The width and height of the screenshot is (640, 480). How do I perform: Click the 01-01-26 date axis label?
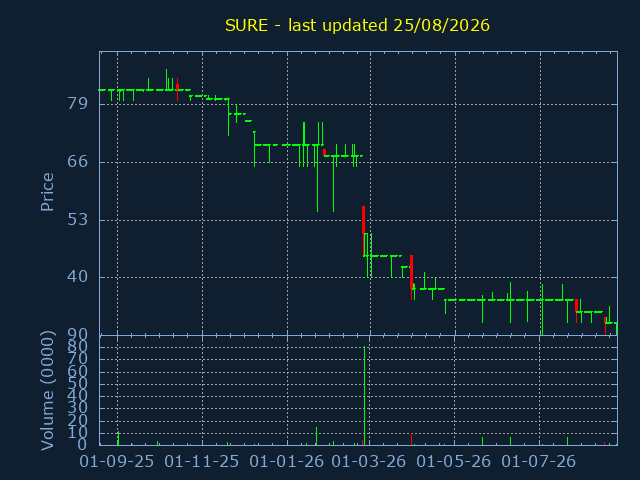tap(287, 462)
